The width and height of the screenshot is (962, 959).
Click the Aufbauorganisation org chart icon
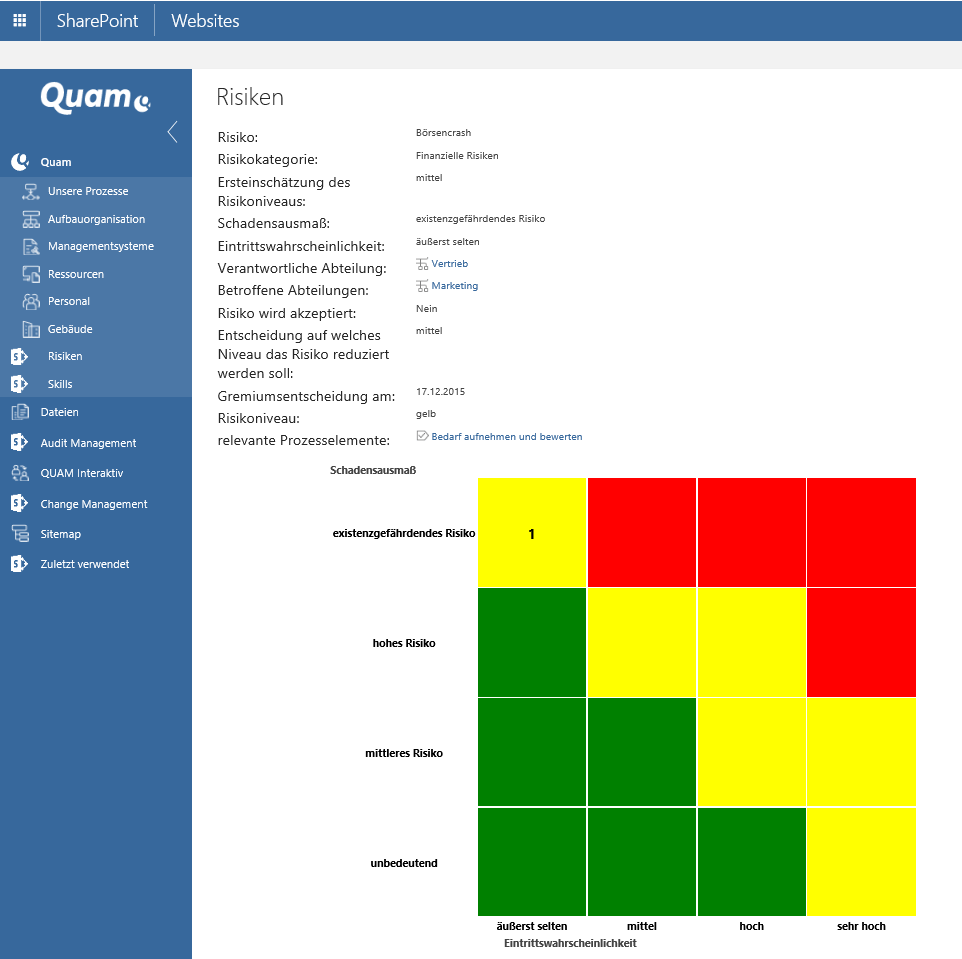tap(30, 219)
